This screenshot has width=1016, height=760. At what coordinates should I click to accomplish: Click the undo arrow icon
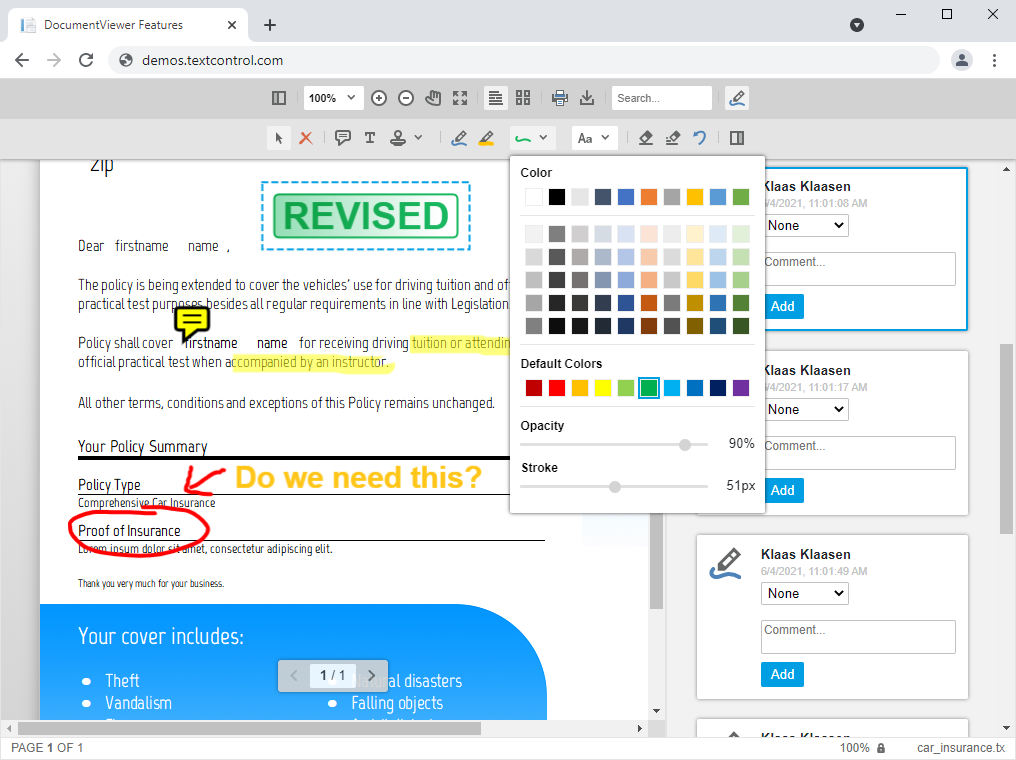click(x=700, y=138)
